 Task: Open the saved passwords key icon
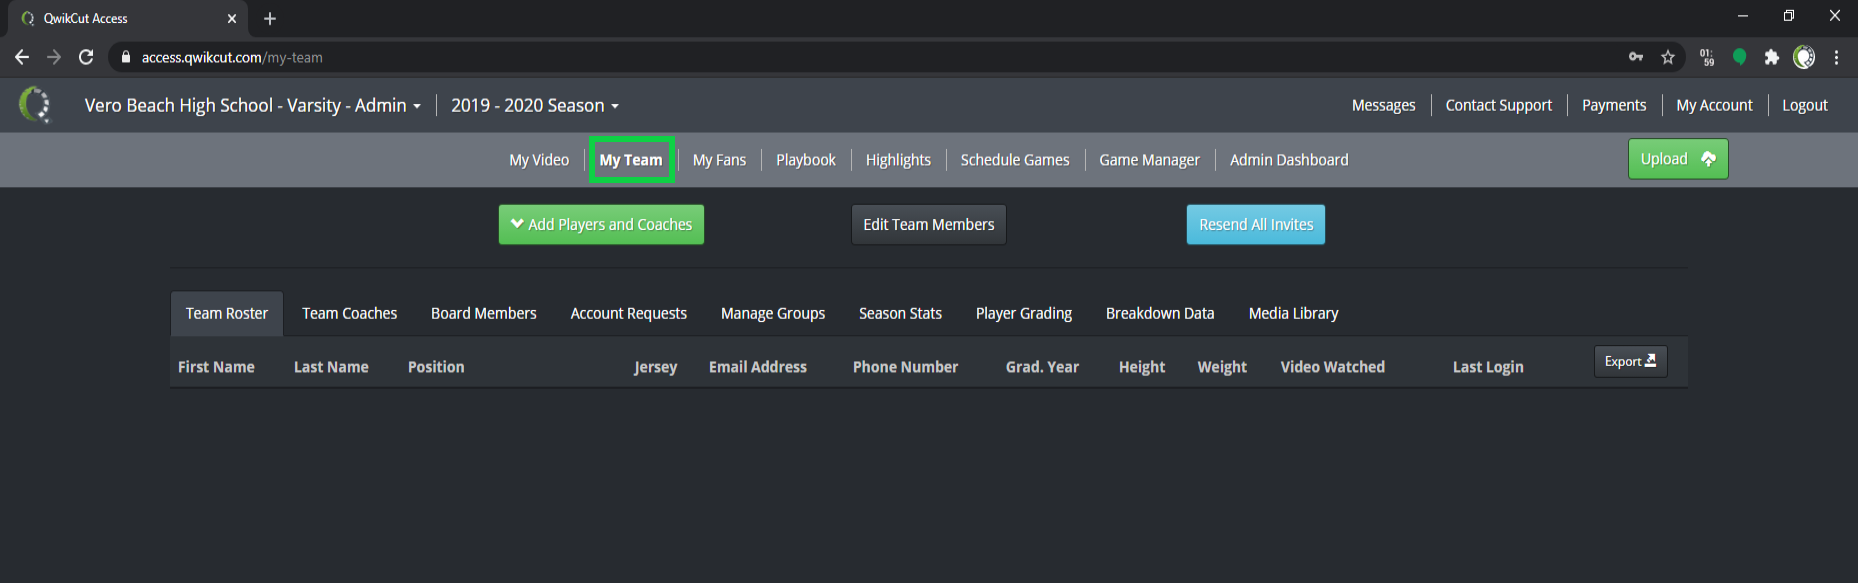(x=1636, y=57)
